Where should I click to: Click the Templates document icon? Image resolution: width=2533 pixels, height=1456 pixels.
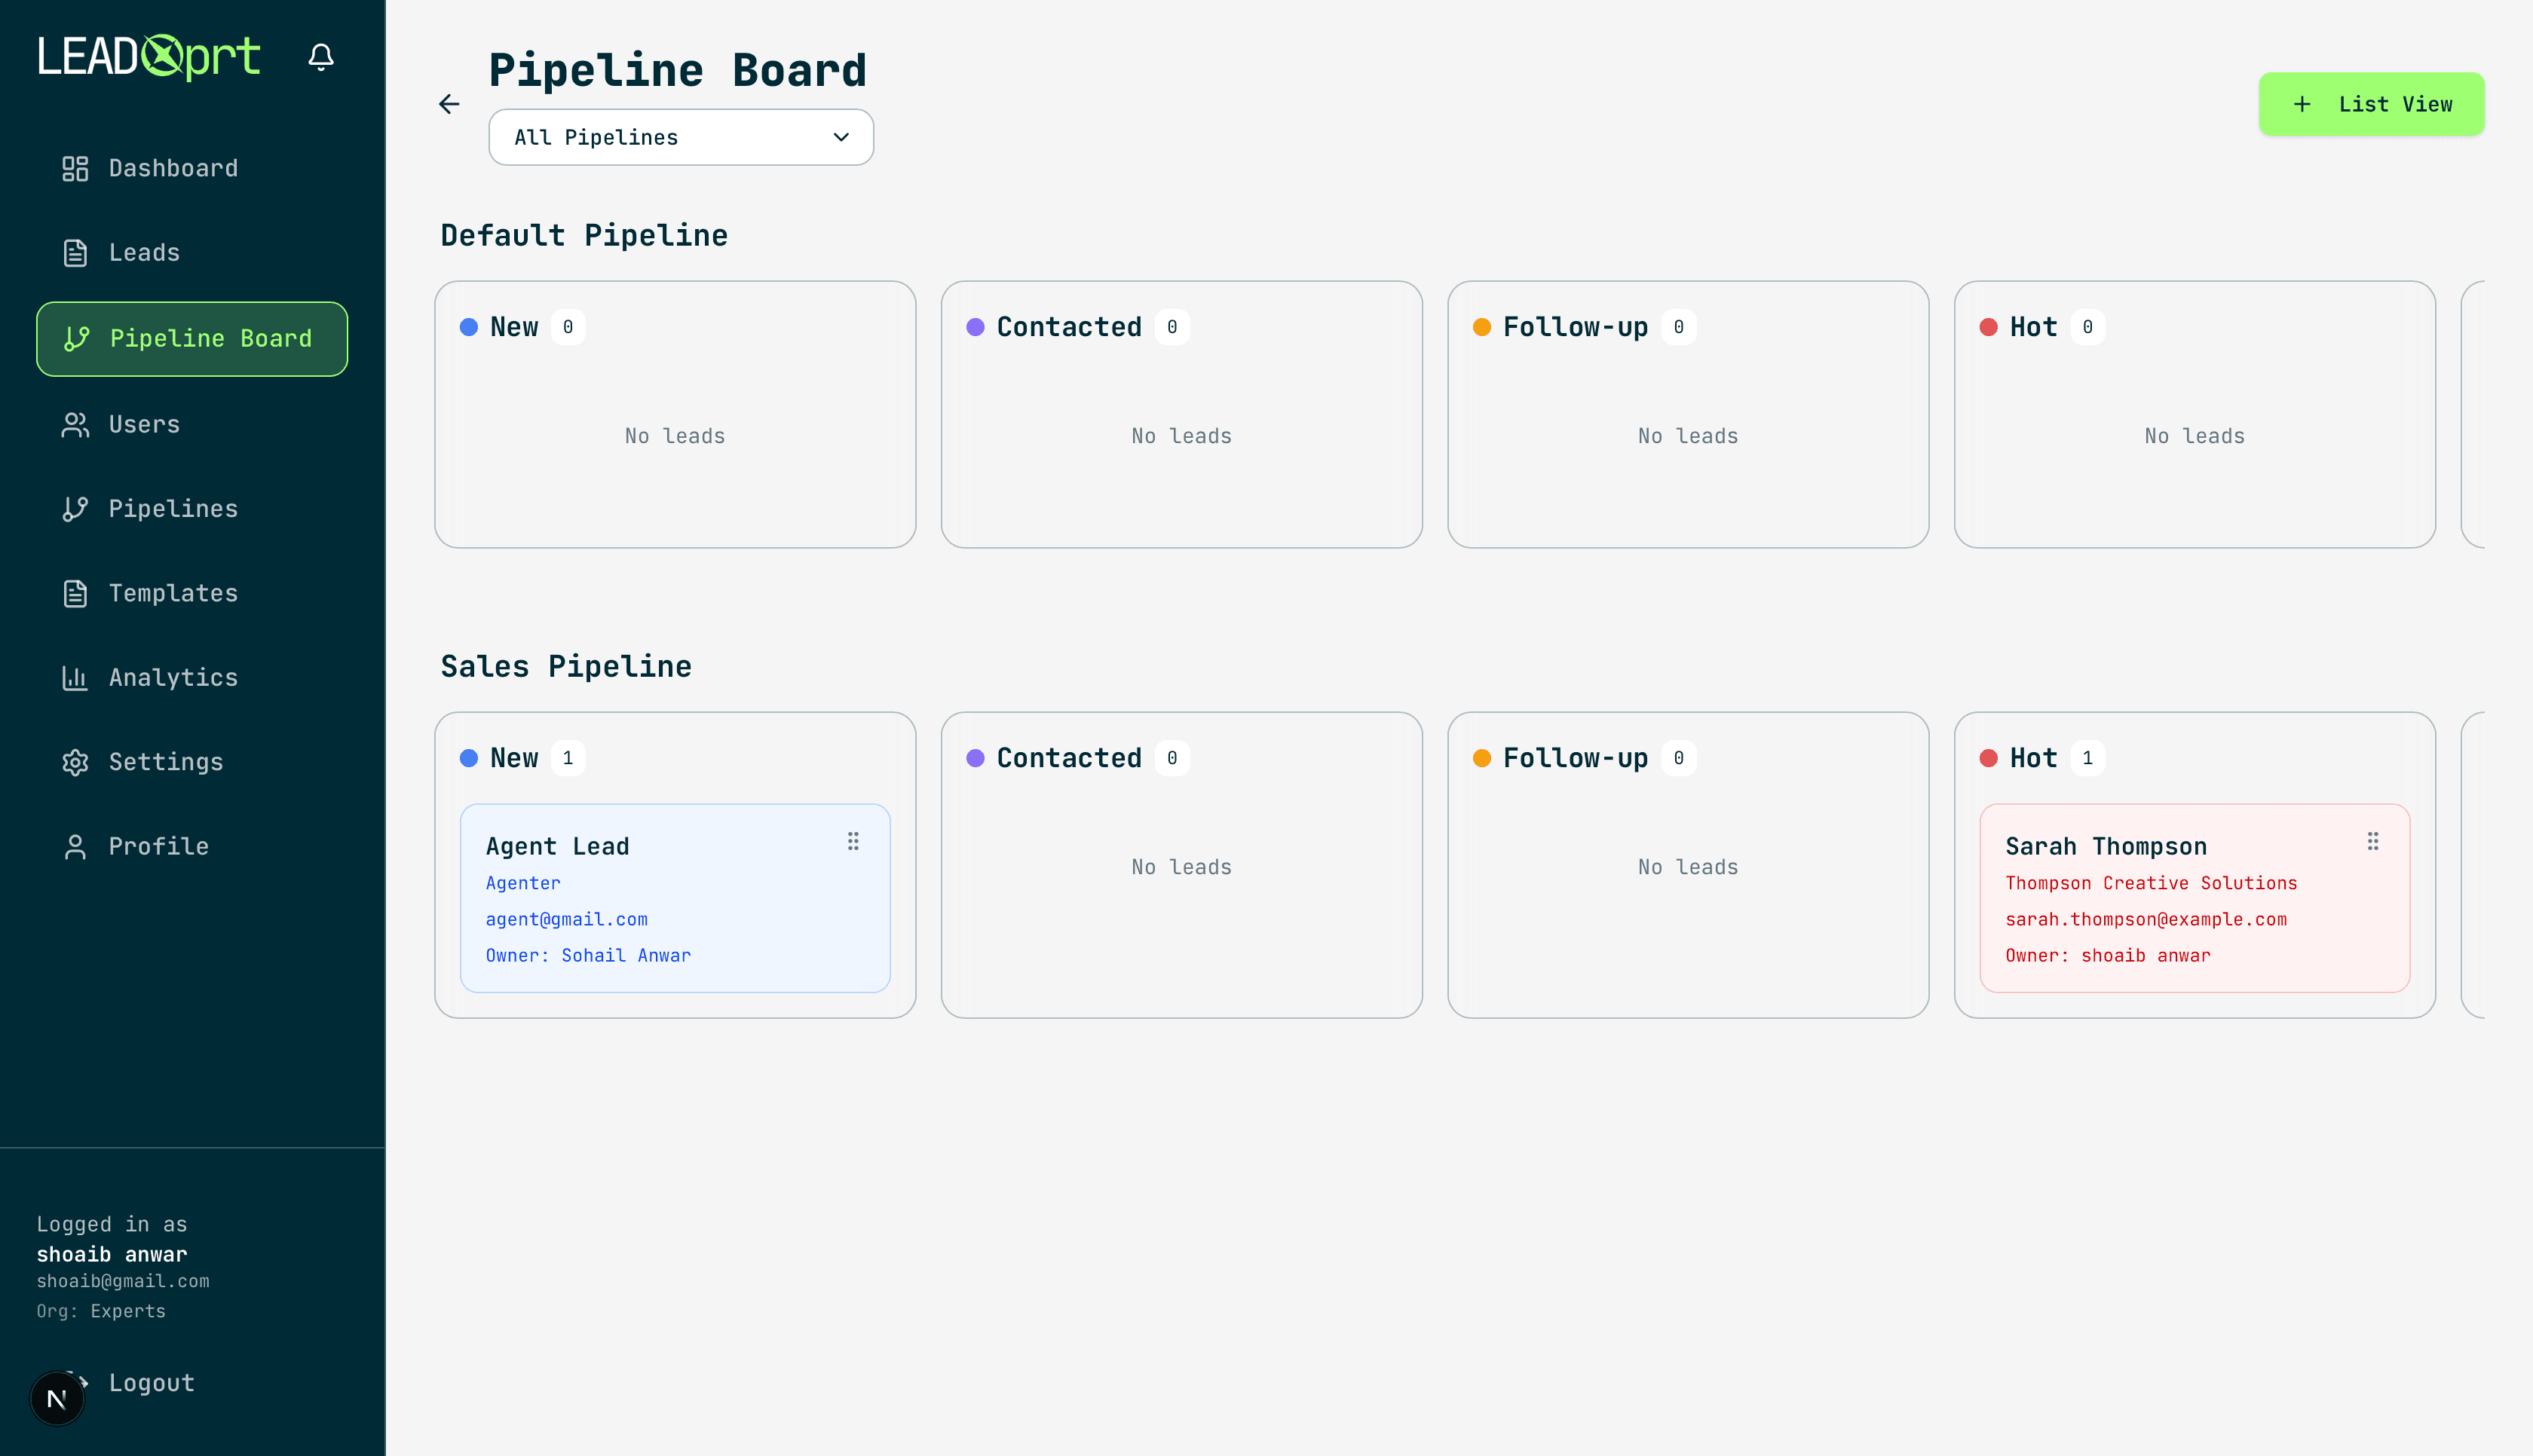click(x=75, y=593)
